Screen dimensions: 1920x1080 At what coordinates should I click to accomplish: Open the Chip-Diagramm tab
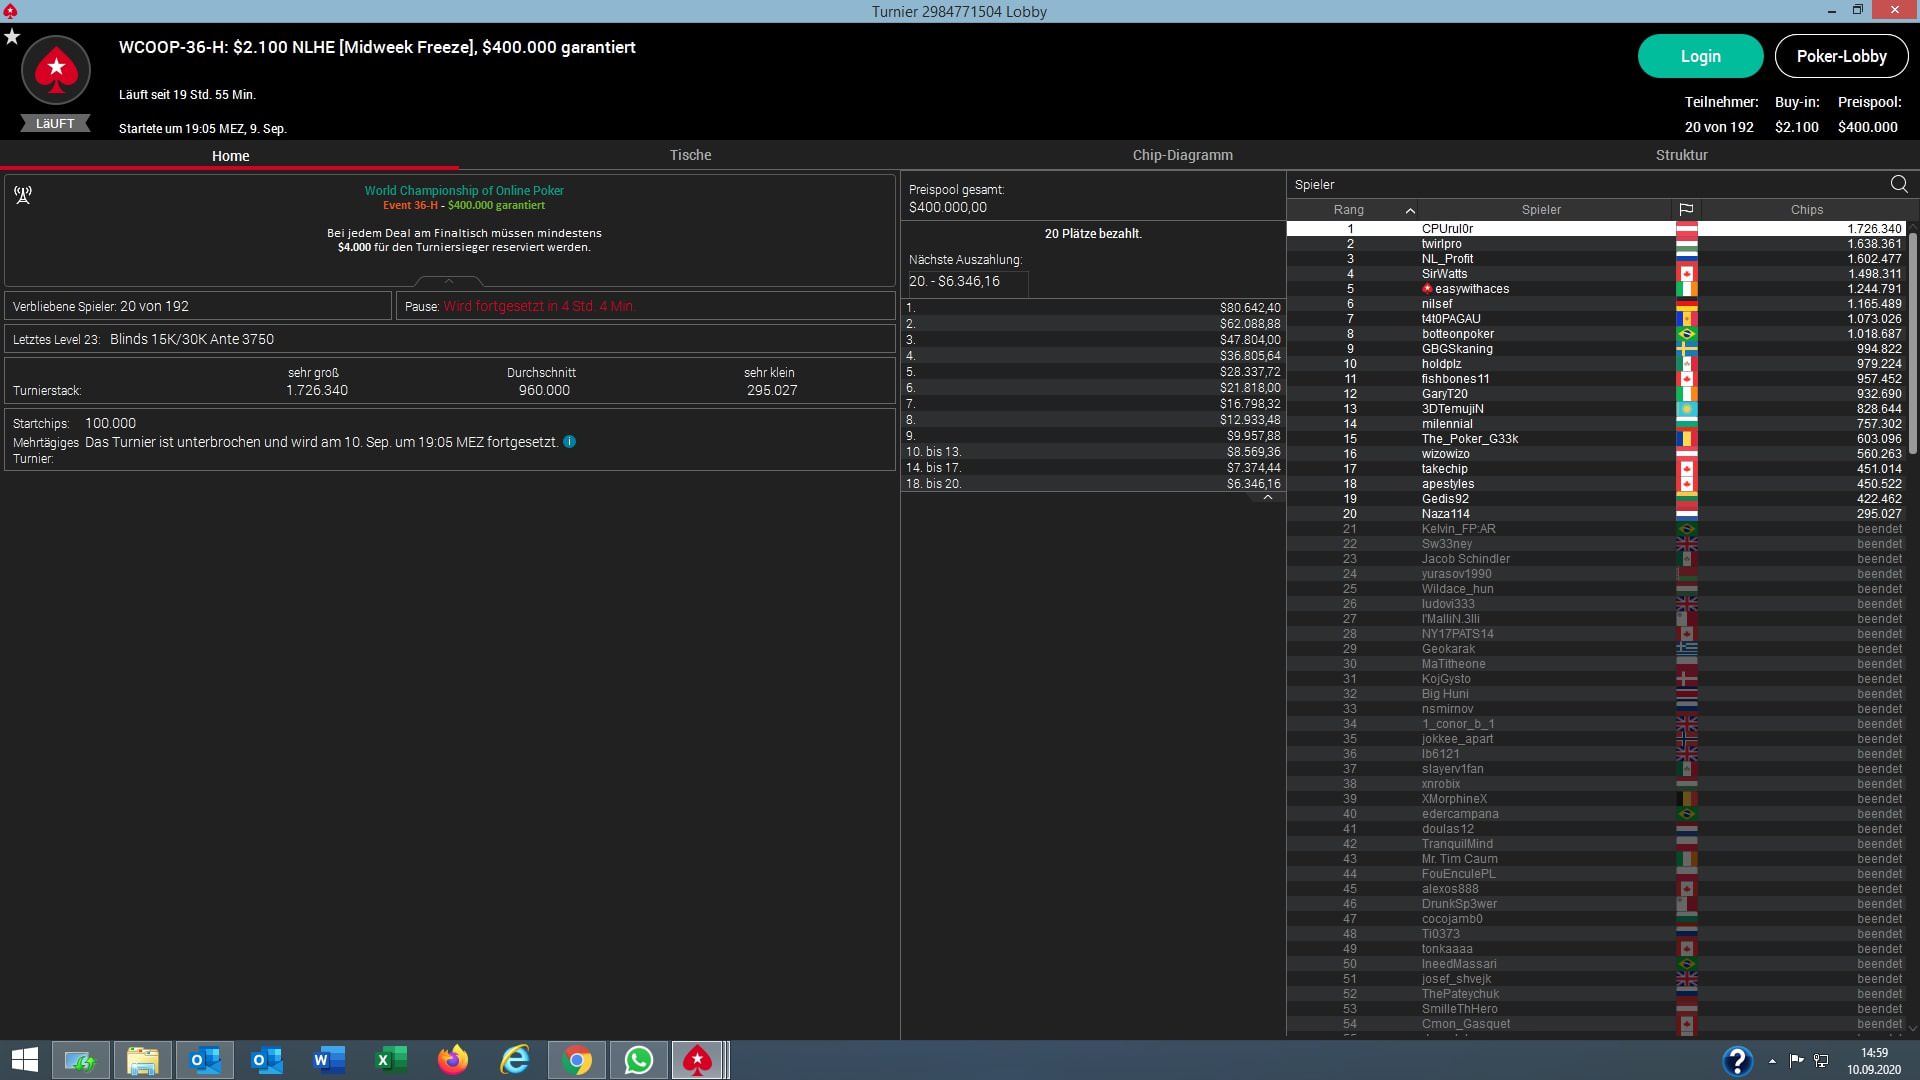[x=1182, y=155]
